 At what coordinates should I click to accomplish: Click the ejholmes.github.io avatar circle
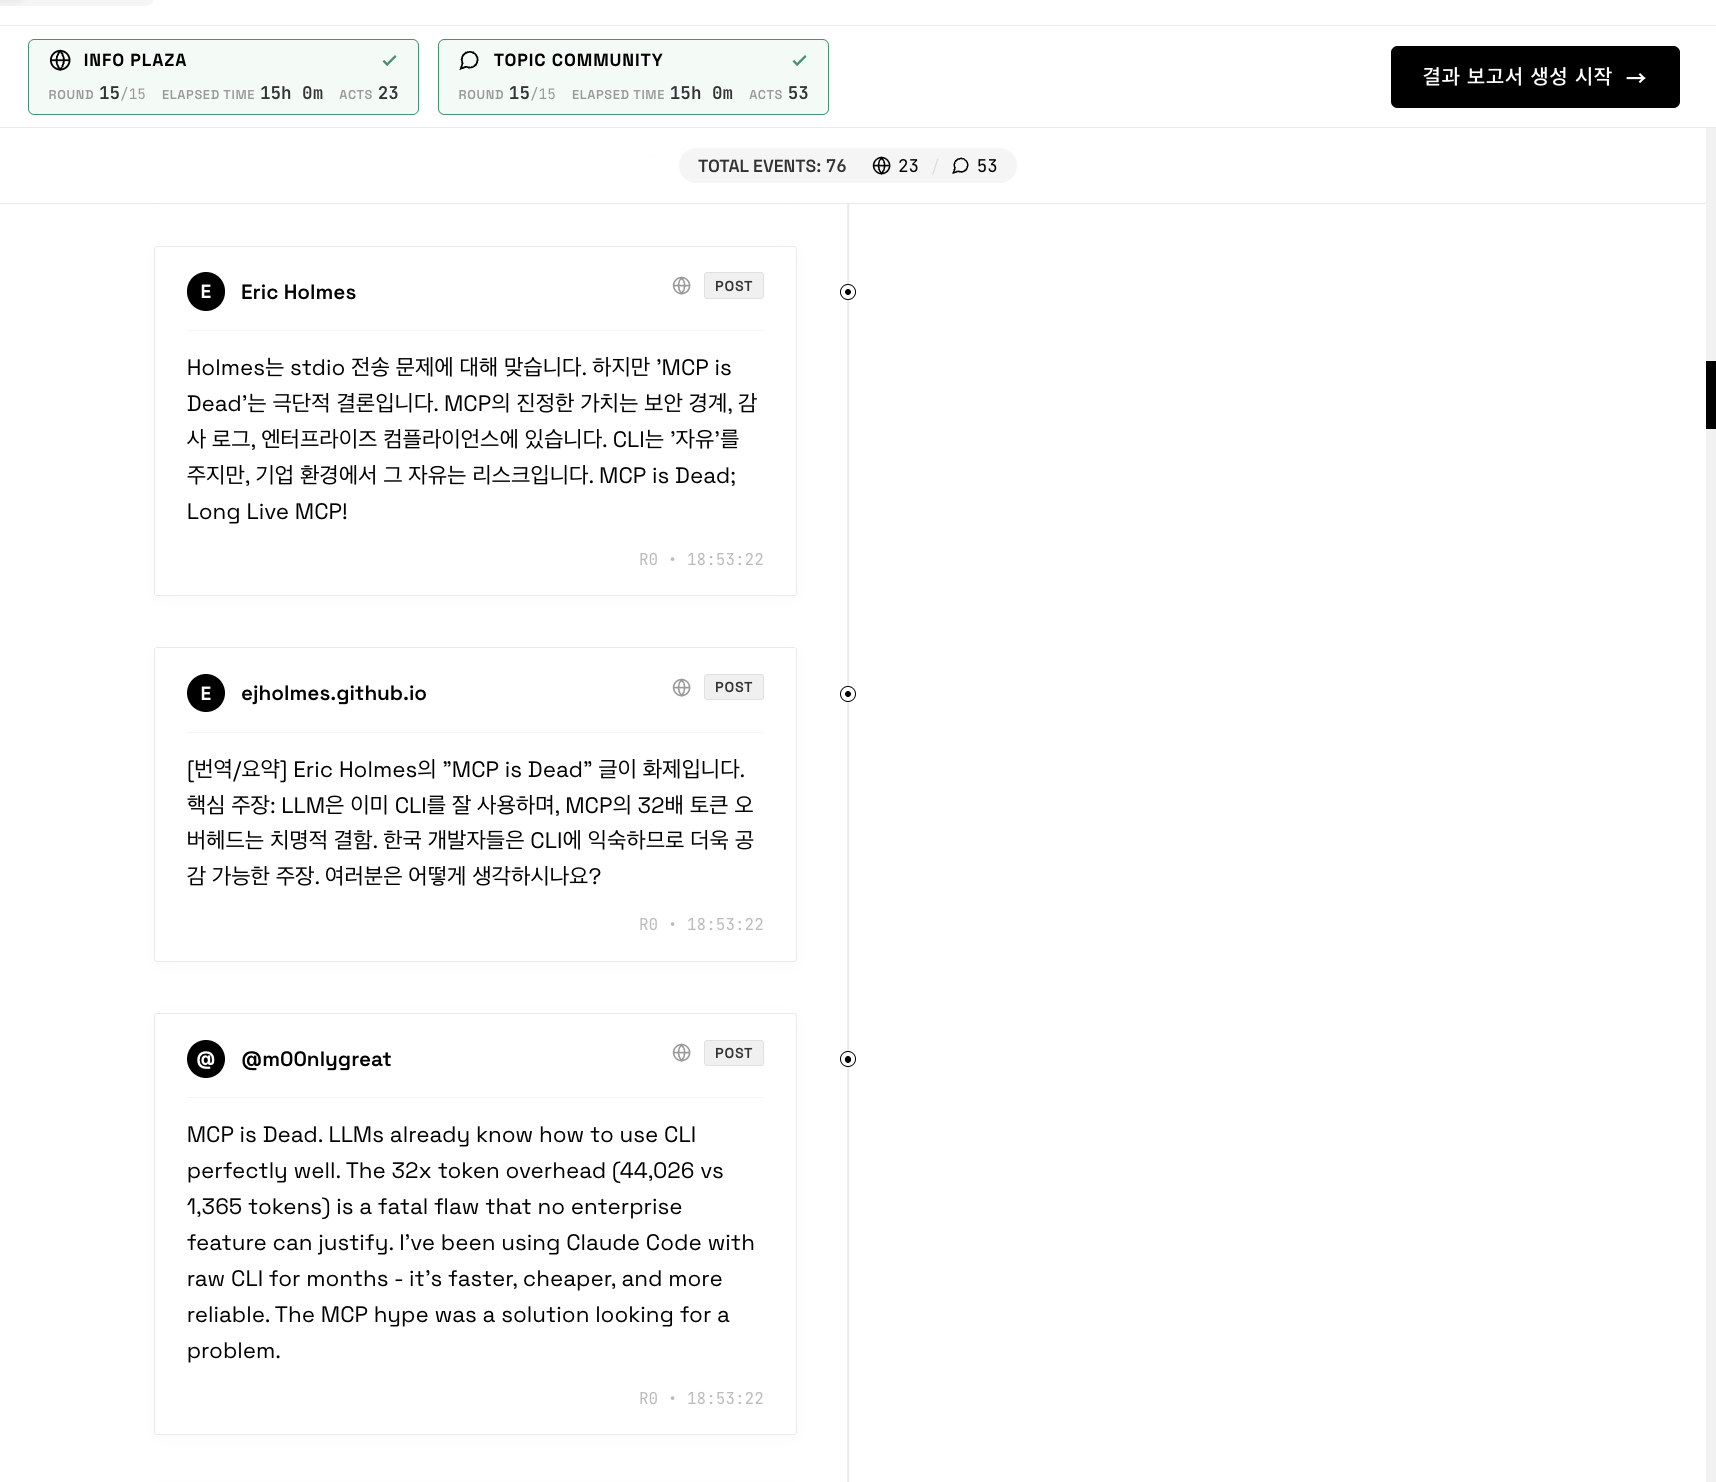pyautogui.click(x=206, y=693)
